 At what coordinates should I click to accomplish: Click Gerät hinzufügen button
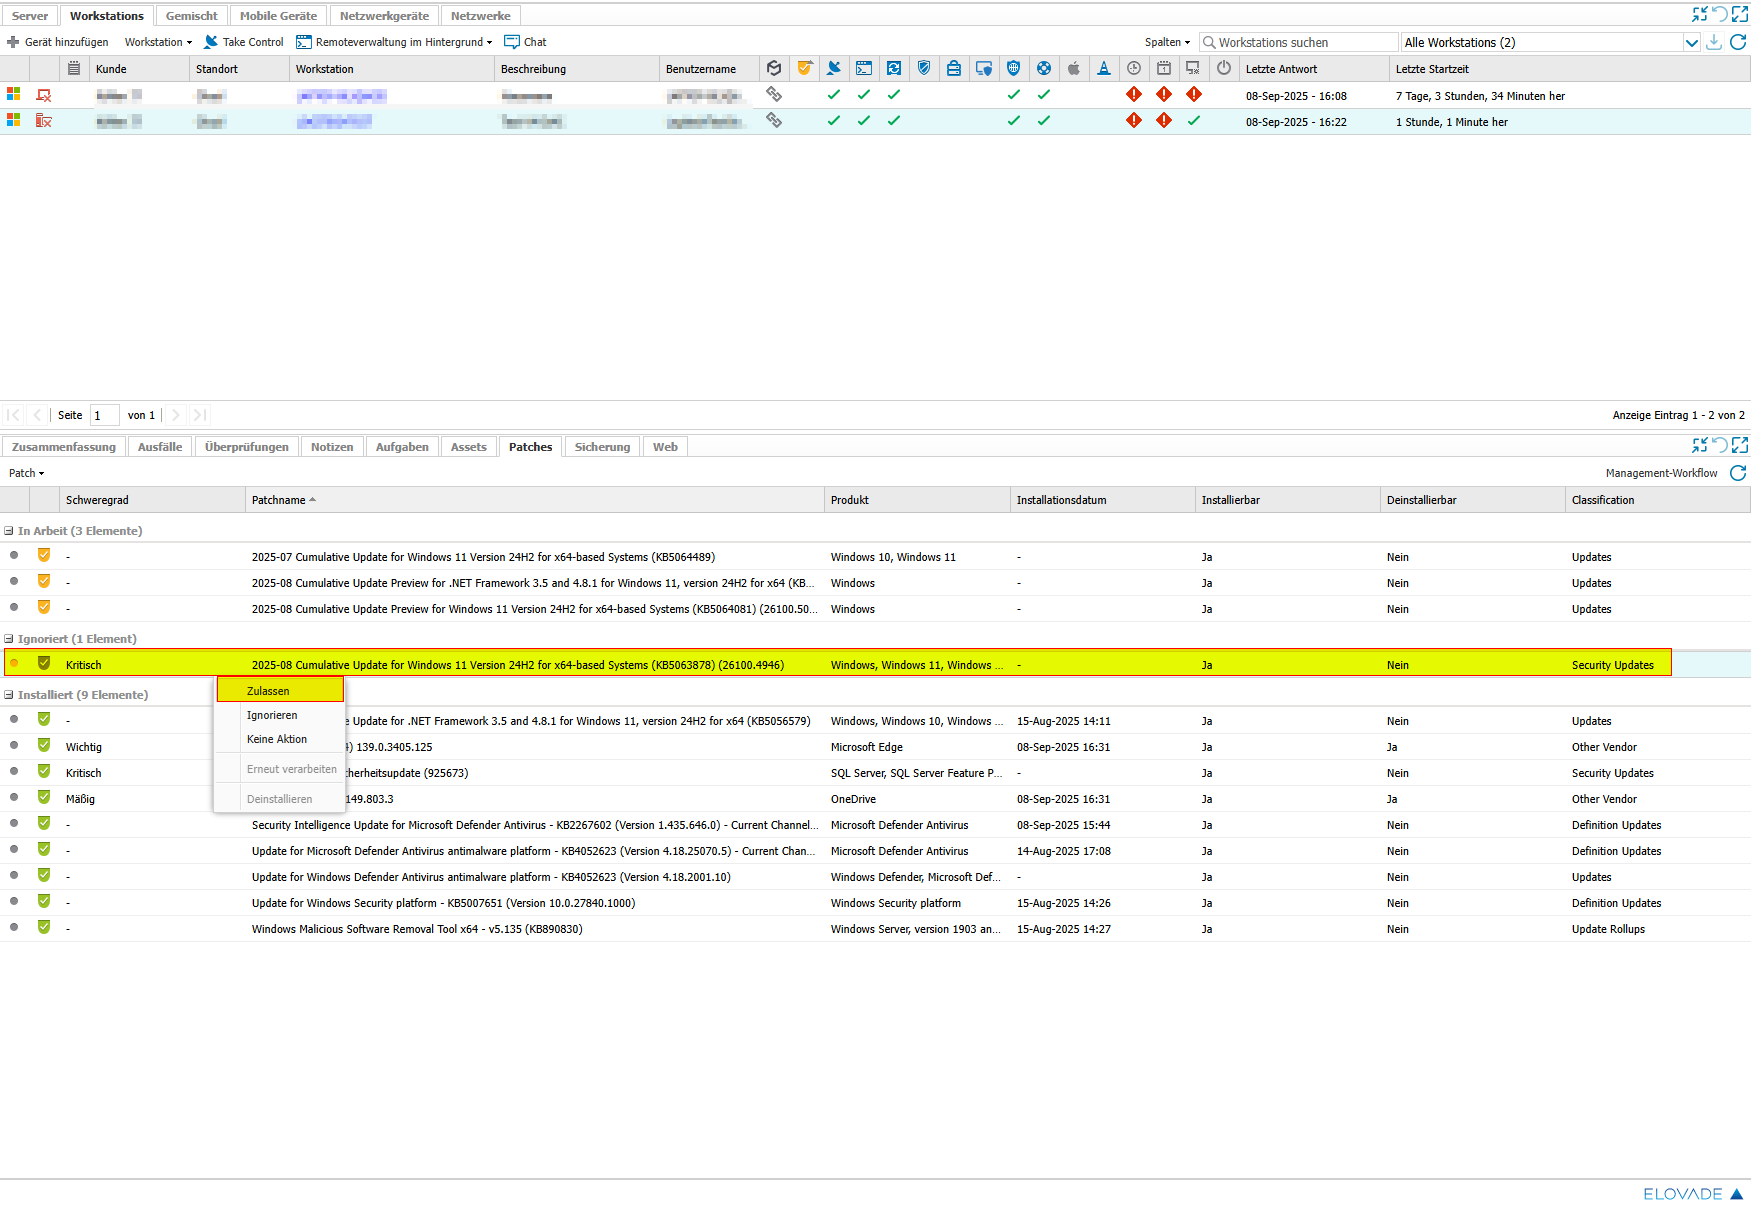(58, 42)
